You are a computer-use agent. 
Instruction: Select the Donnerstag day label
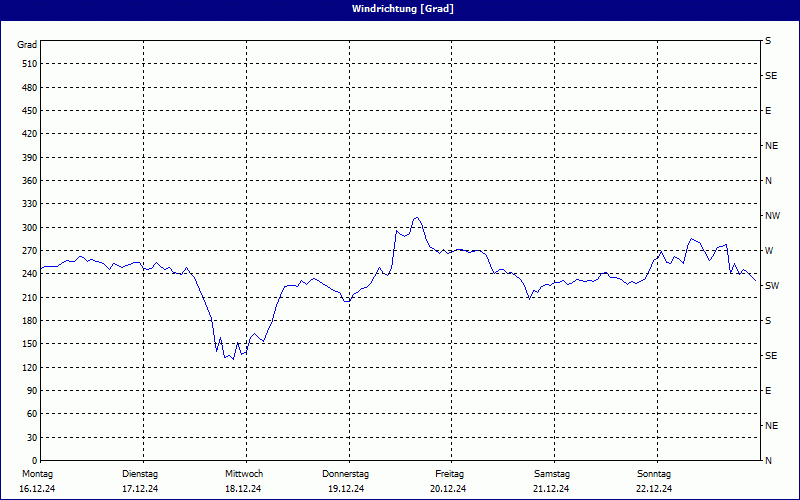click(346, 473)
